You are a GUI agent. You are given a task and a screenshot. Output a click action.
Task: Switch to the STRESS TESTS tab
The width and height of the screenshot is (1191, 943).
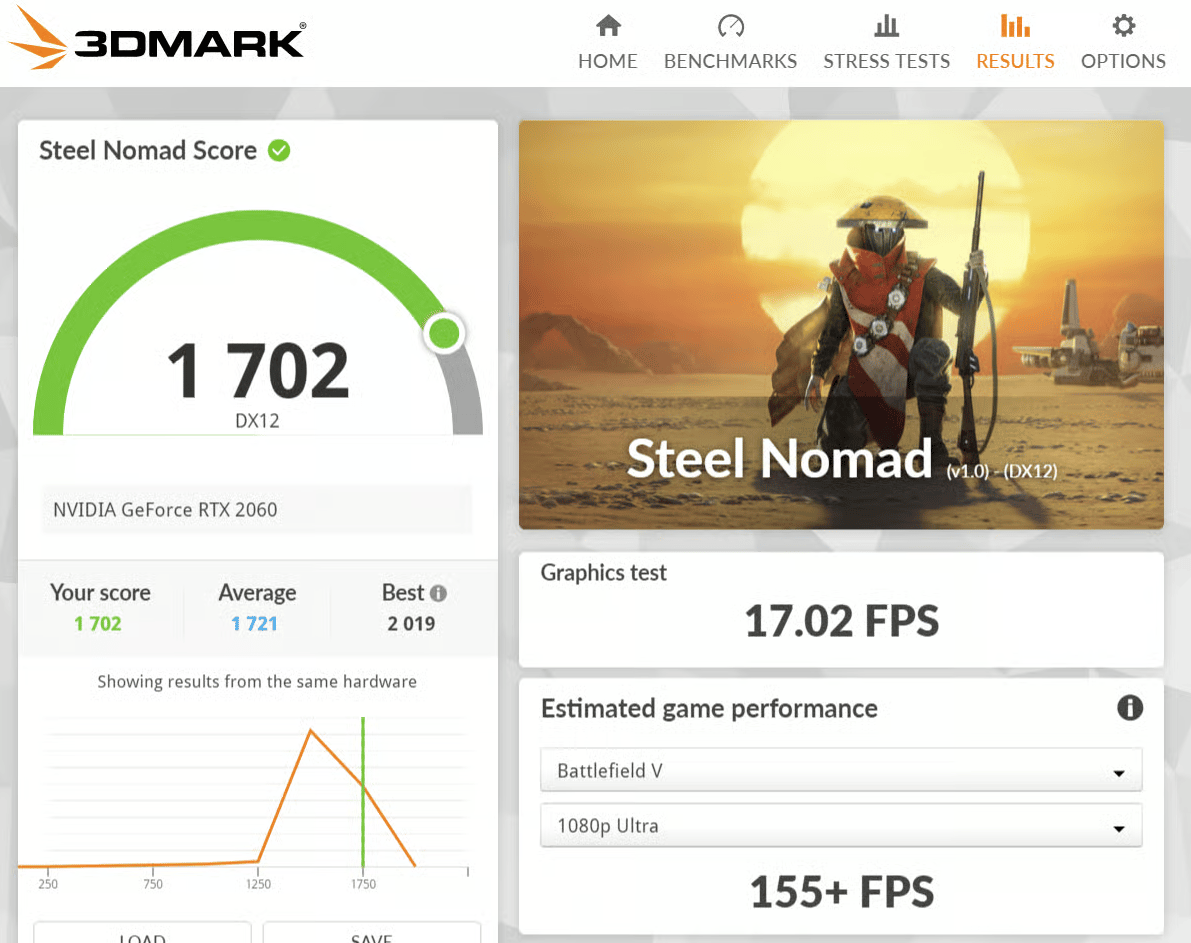(886, 61)
